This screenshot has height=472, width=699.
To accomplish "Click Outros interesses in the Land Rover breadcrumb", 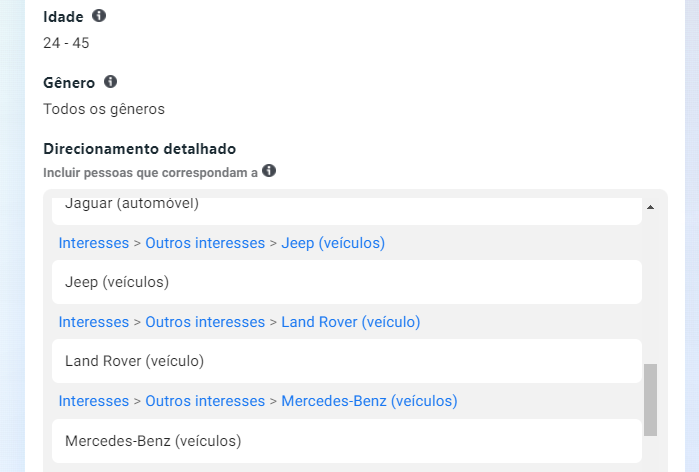I will pos(205,322).
